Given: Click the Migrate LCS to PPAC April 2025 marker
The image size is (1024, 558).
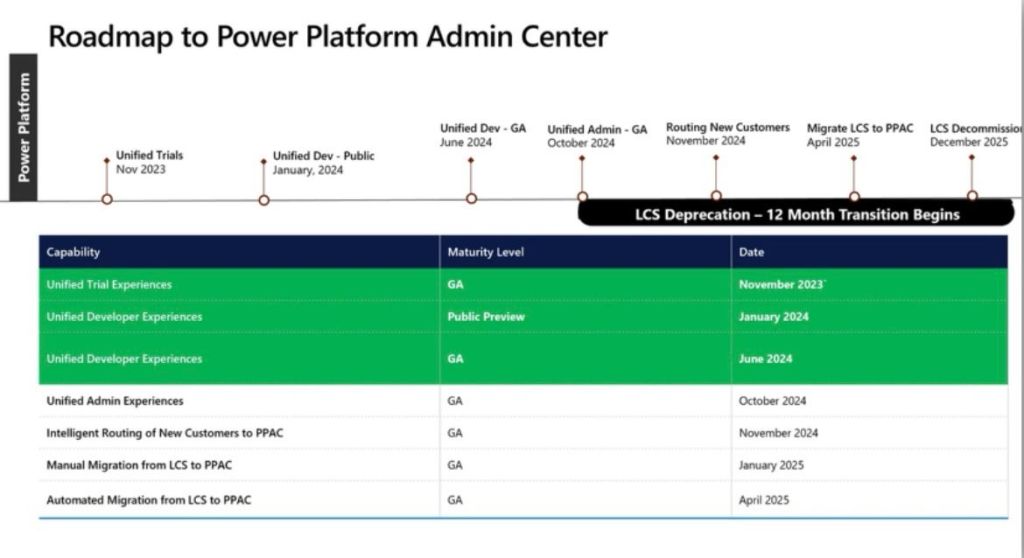Looking at the screenshot, I should point(854,196).
